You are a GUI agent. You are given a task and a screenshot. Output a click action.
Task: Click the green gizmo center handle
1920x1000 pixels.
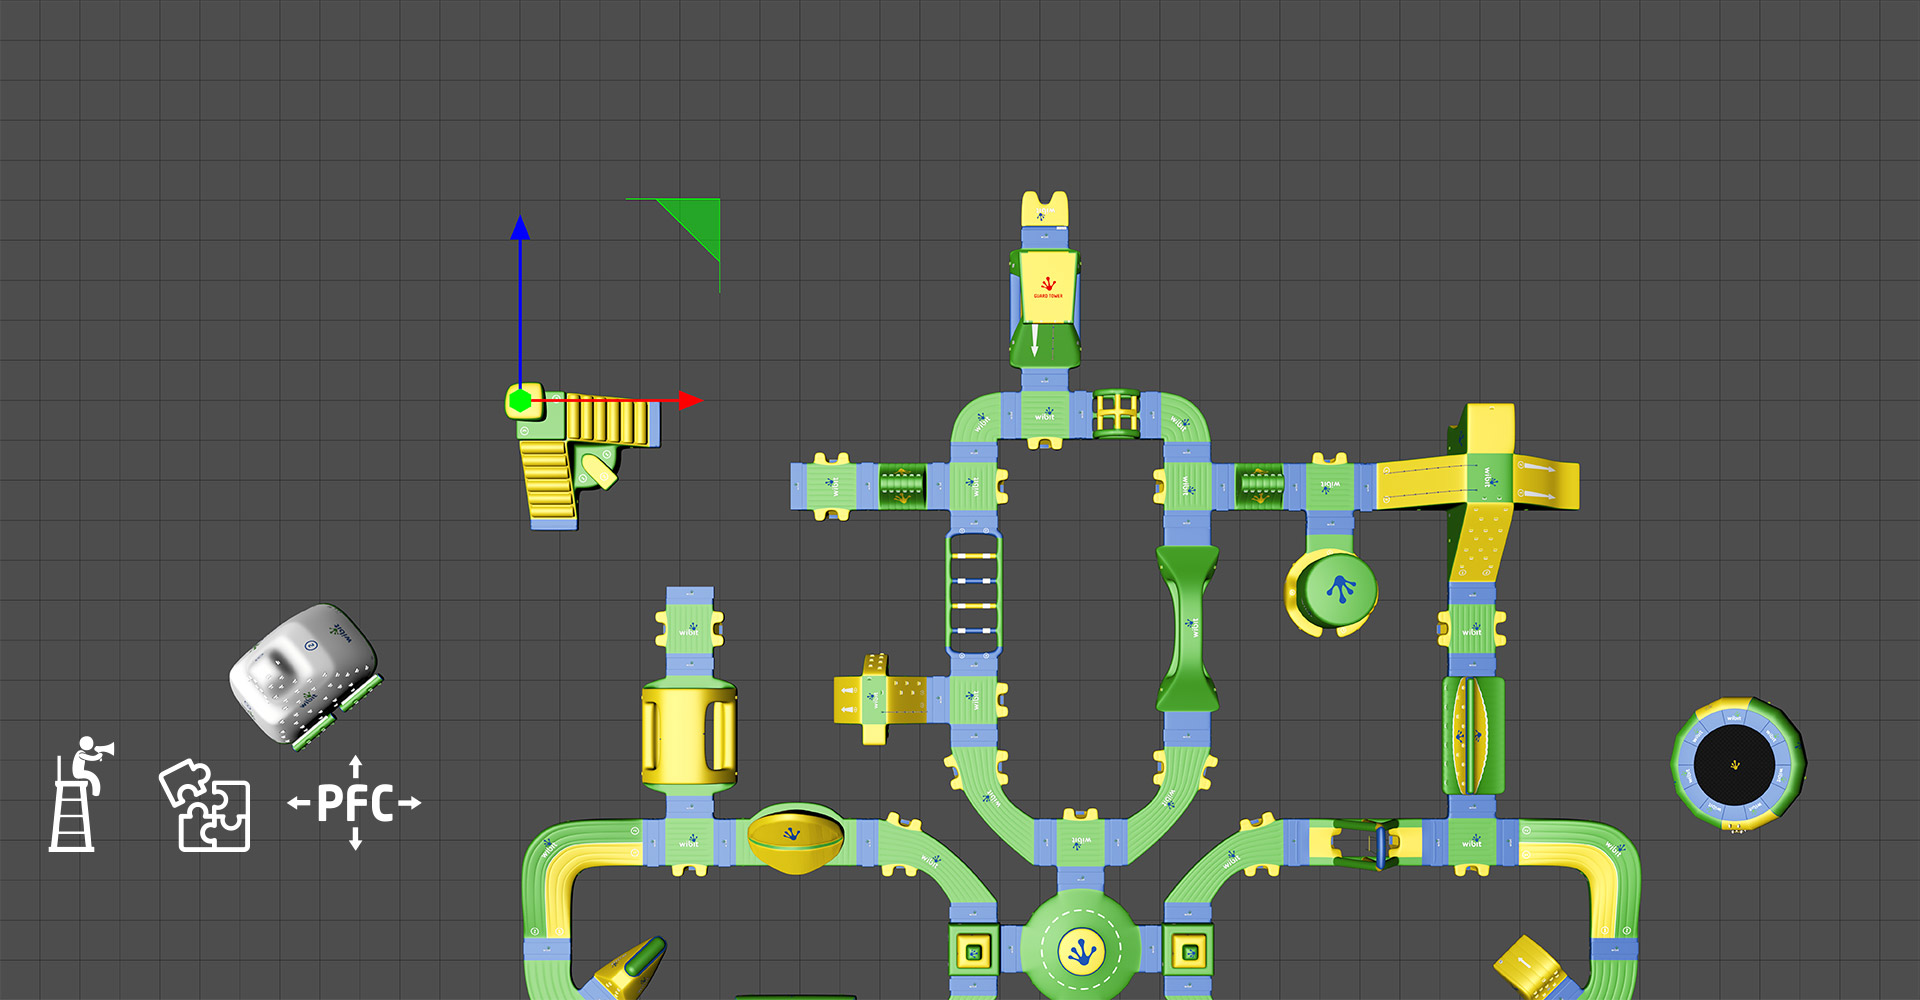coord(520,401)
